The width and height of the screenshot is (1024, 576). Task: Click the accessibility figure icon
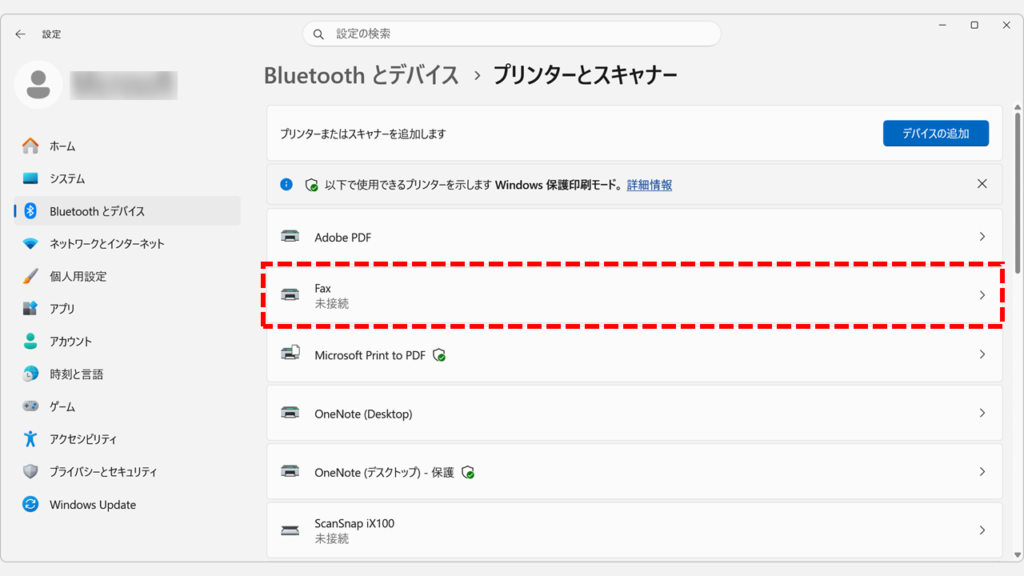(30, 439)
